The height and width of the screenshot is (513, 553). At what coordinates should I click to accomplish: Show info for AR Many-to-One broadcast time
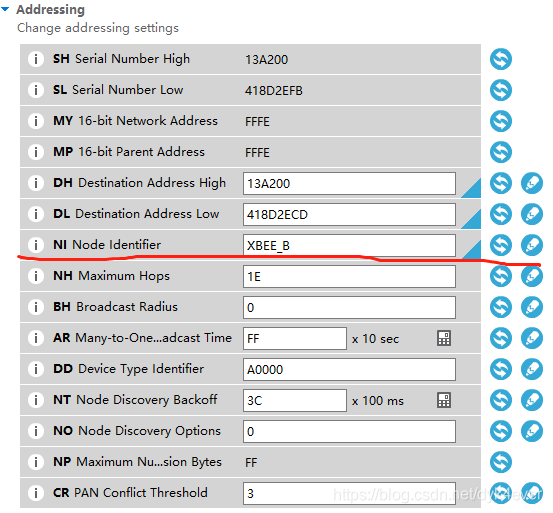[36, 338]
